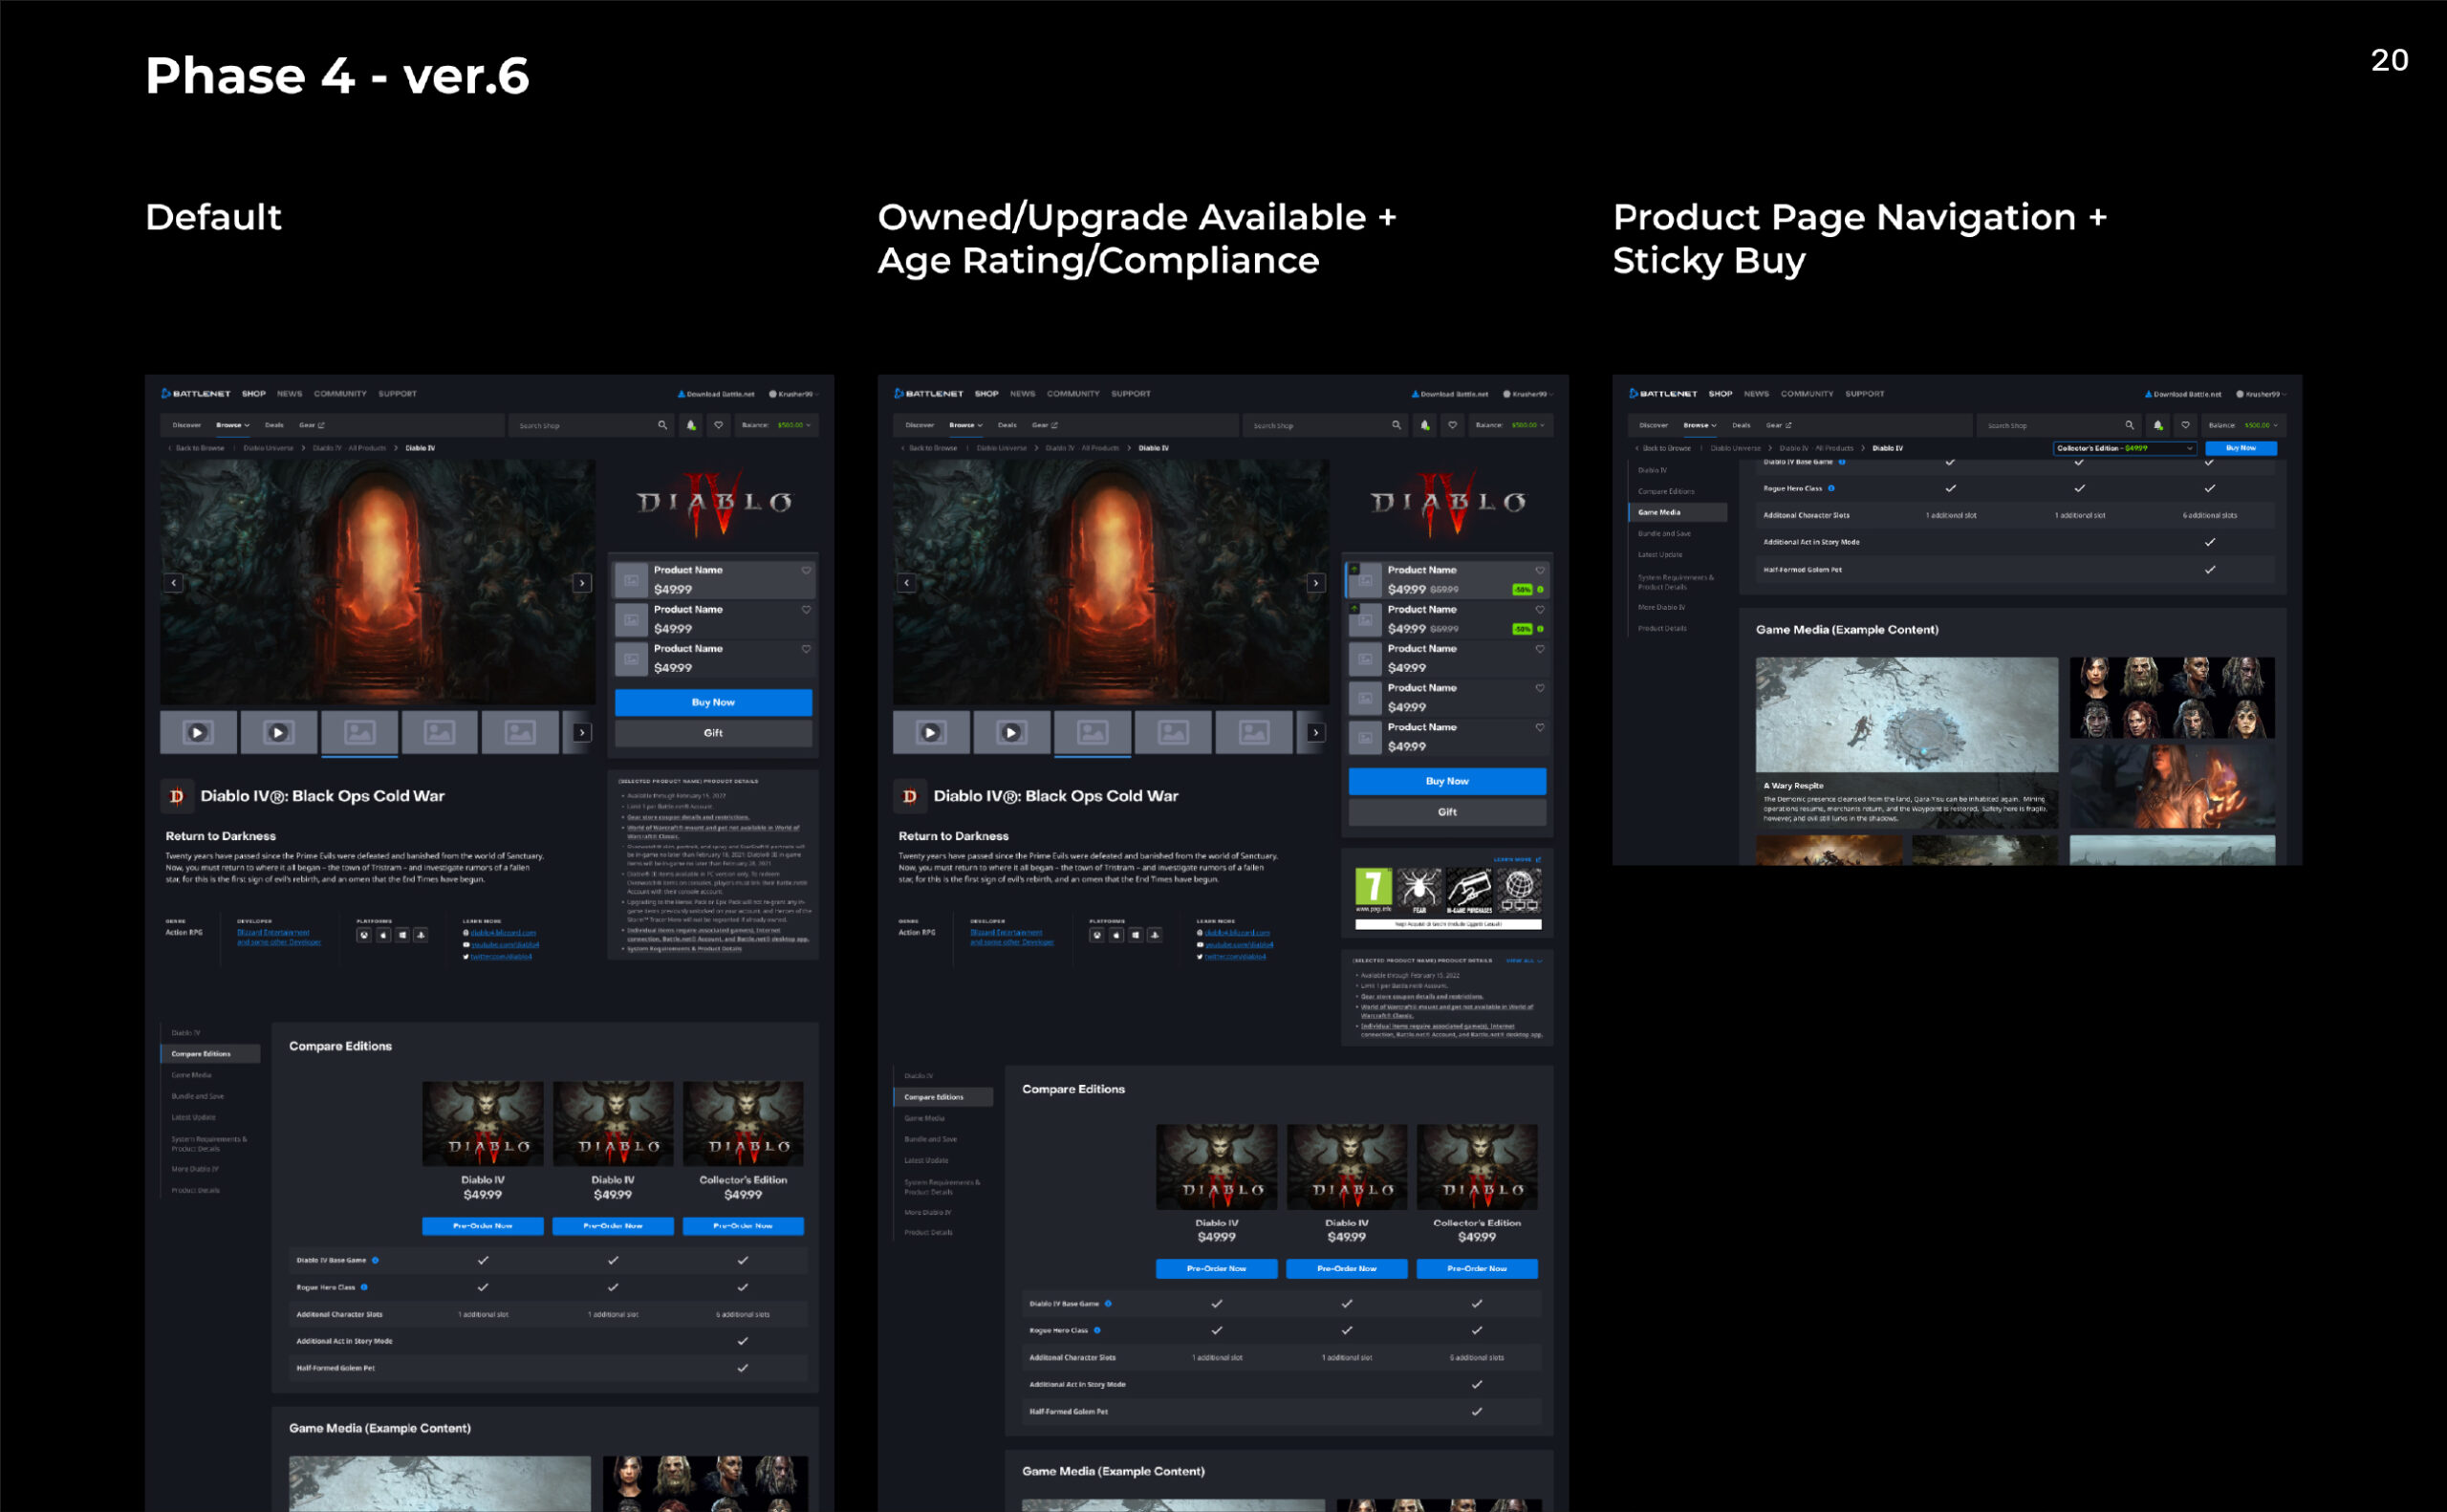Click search magnifier in Owned/Upgrade mockup
Viewport: 2447px width, 1512px height.
pyautogui.click(x=1396, y=425)
